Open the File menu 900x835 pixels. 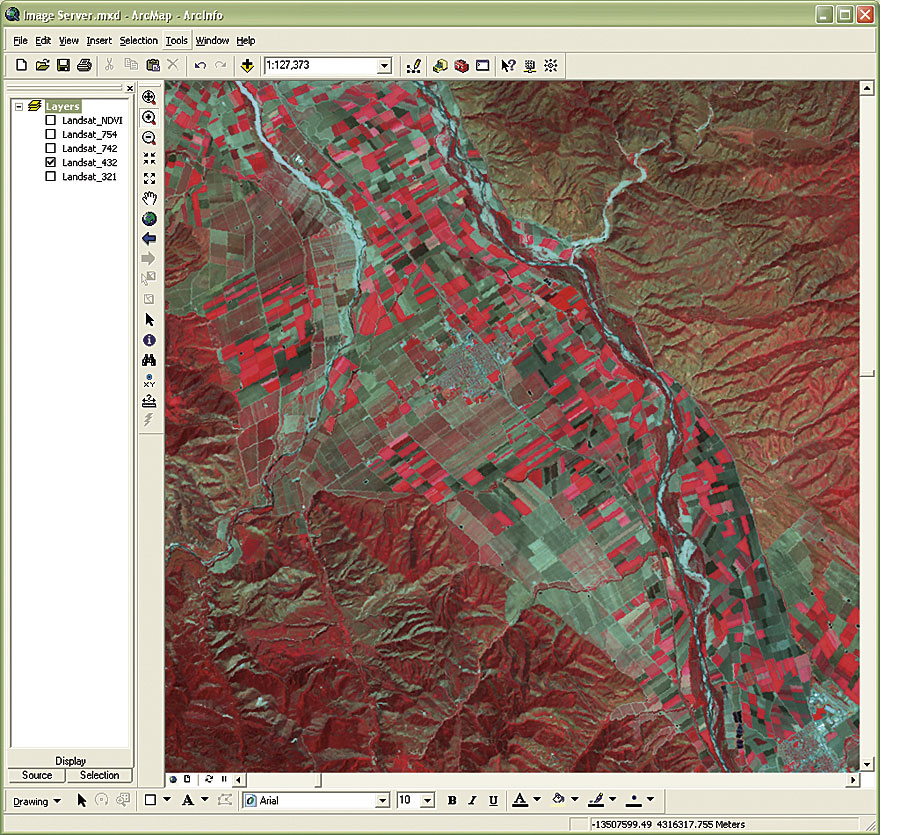(x=20, y=41)
